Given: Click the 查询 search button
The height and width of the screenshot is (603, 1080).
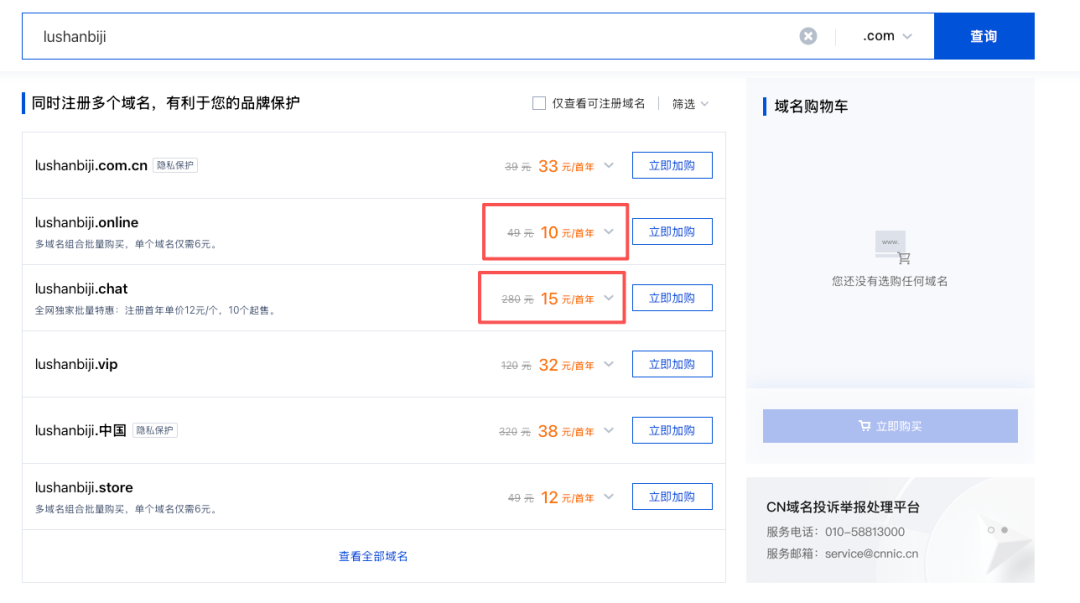Looking at the screenshot, I should coord(984,36).
